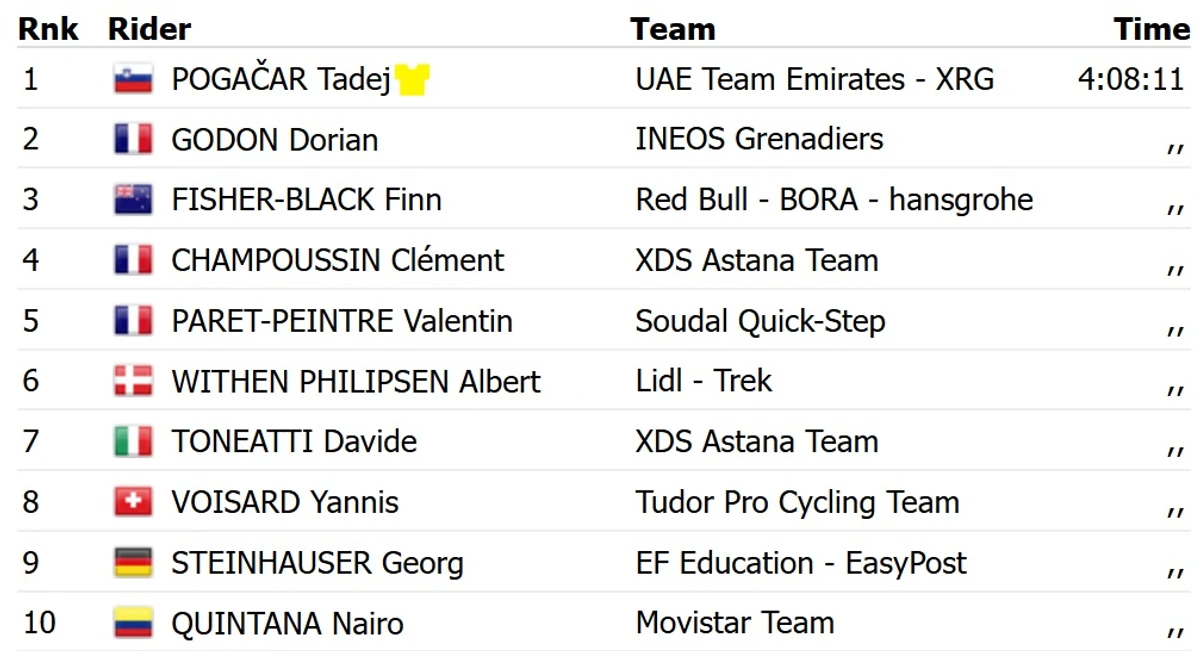This screenshot has width=1200, height=651.
Task: Click the New Zealand flag icon
Action: coord(133,200)
